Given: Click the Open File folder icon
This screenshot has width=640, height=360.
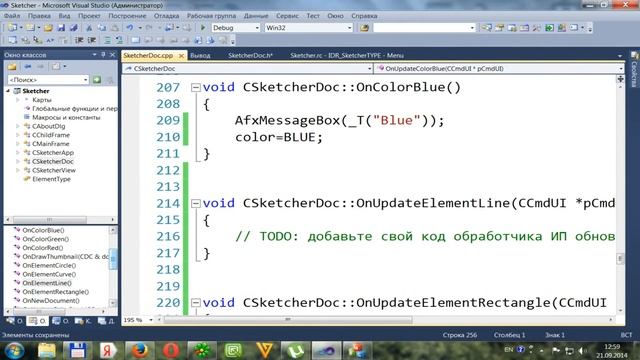Looking at the screenshot, I should (x=48, y=28).
